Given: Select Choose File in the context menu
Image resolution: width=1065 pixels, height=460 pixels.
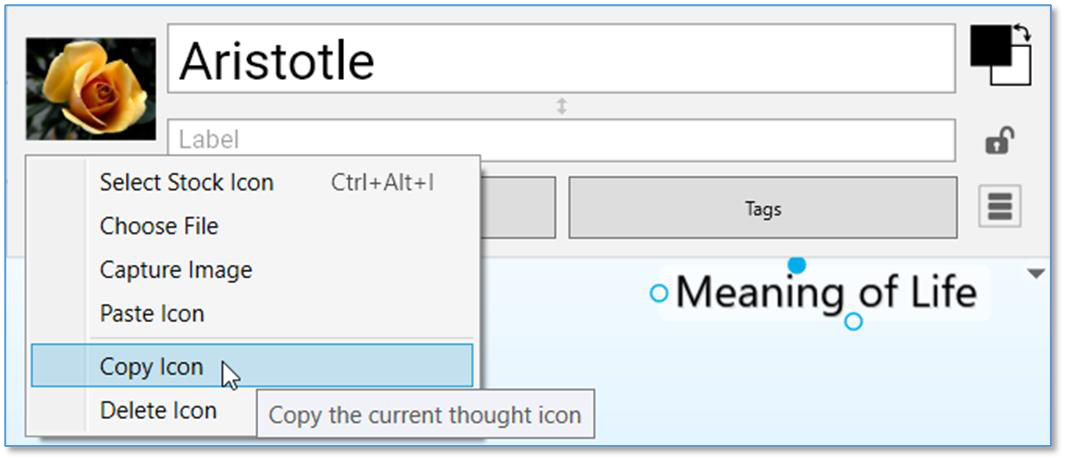Looking at the screenshot, I should tap(159, 226).
